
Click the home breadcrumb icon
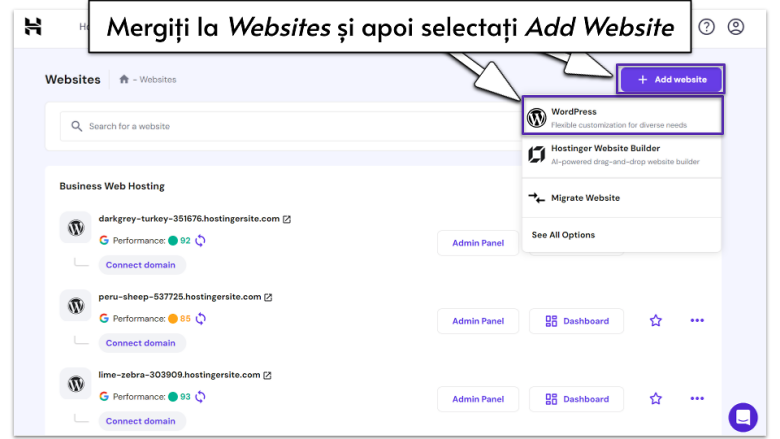pos(124,79)
